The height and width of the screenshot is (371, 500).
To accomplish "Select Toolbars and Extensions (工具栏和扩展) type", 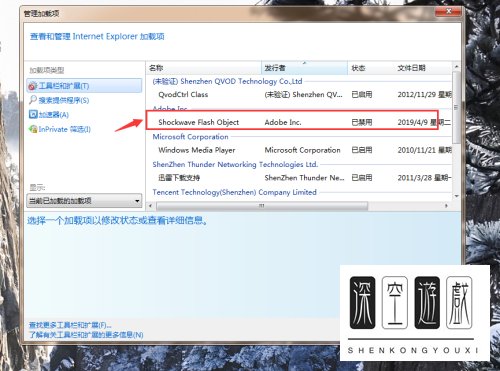I will pyautogui.click(x=84, y=86).
